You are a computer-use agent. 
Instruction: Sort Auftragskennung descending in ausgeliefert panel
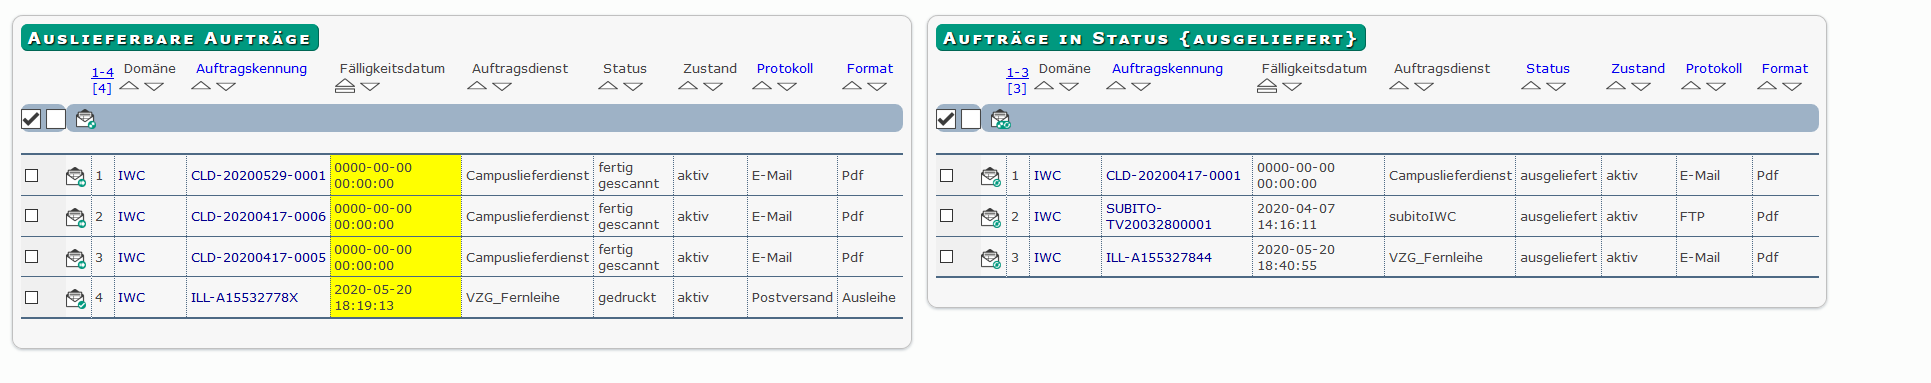1141,86
